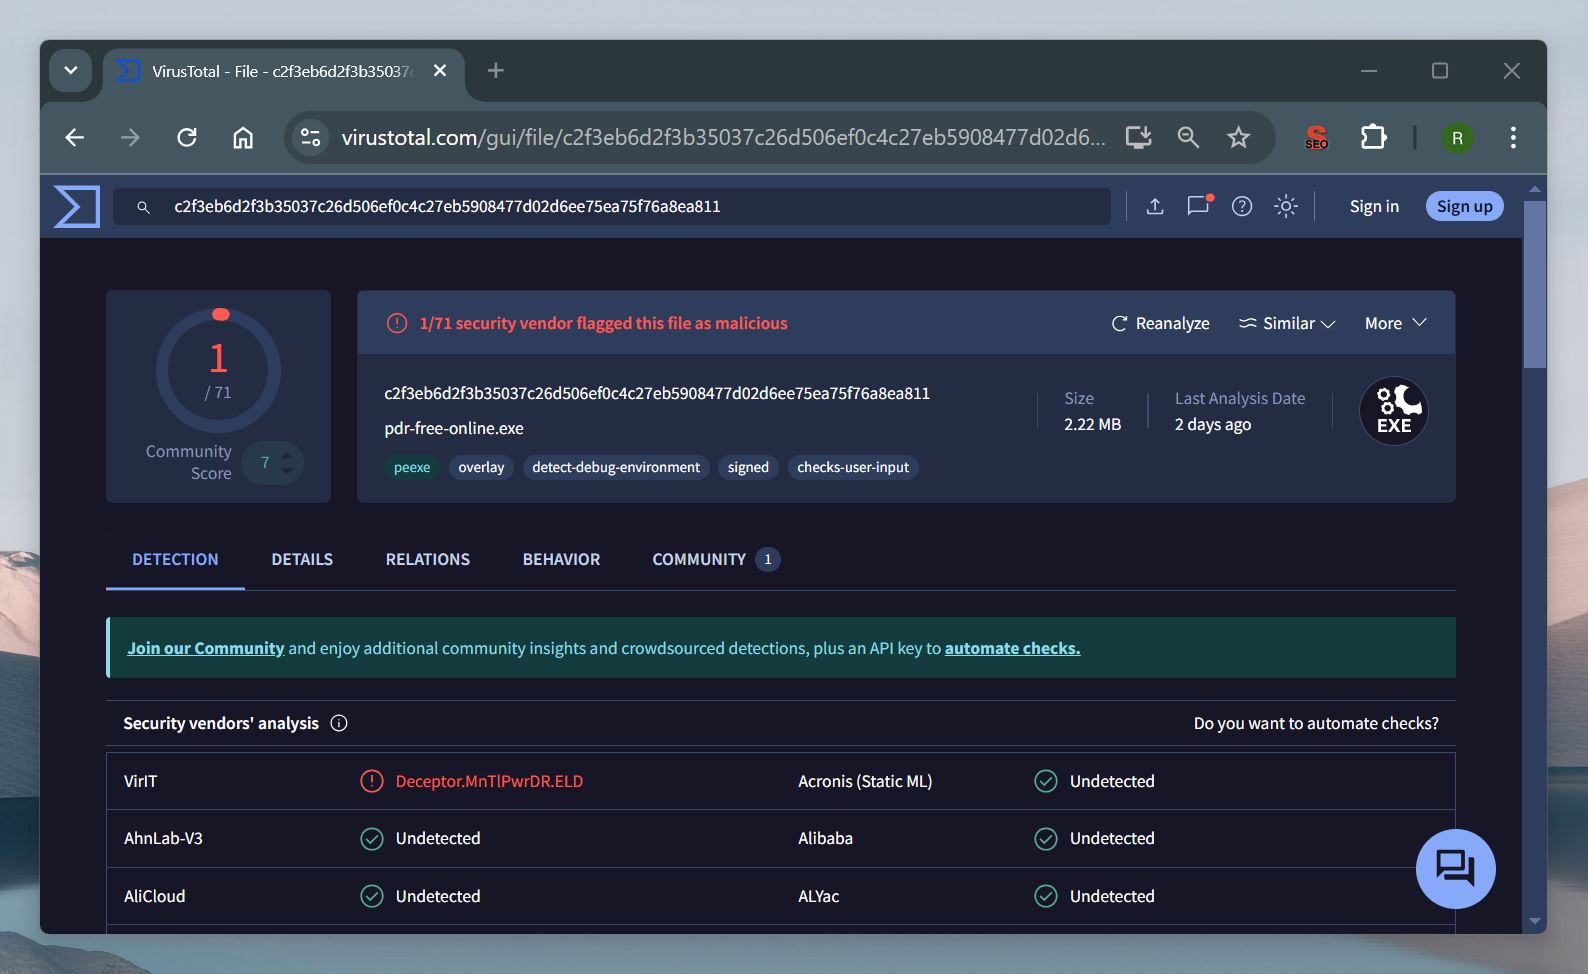Click the VirIT malicious alert icon
Image resolution: width=1588 pixels, height=974 pixels.
tap(372, 781)
